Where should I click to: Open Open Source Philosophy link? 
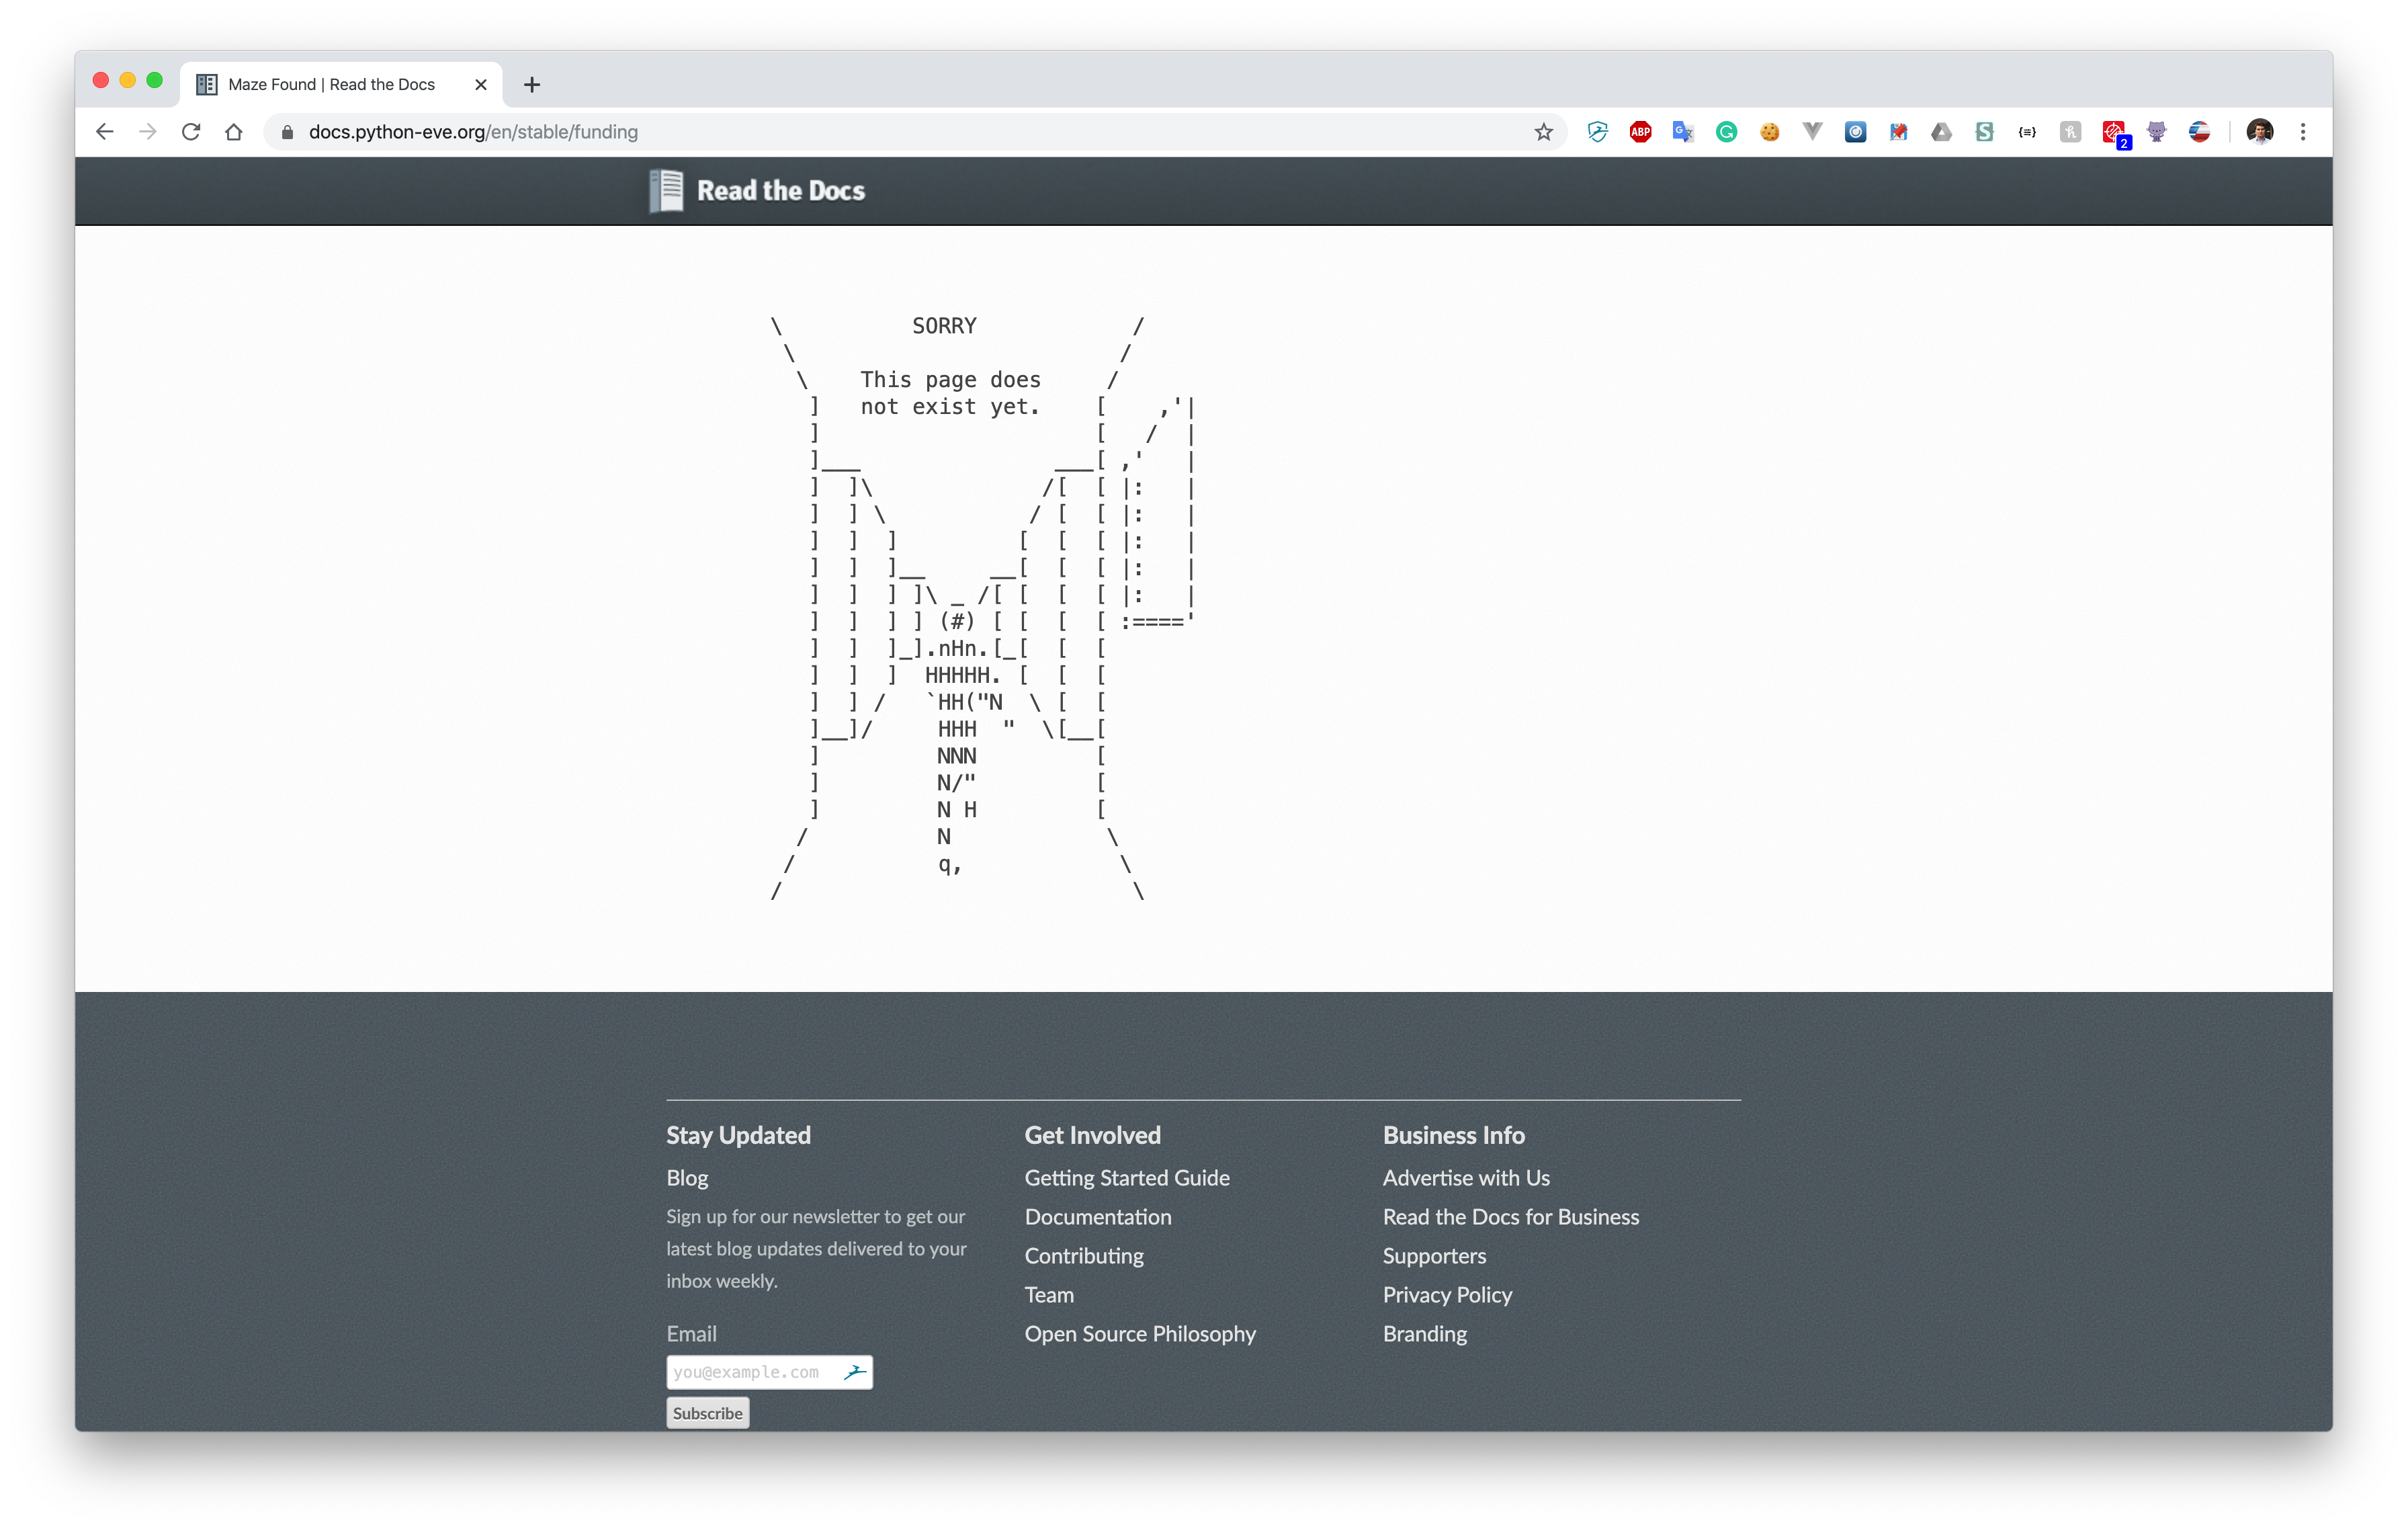click(x=1140, y=1333)
